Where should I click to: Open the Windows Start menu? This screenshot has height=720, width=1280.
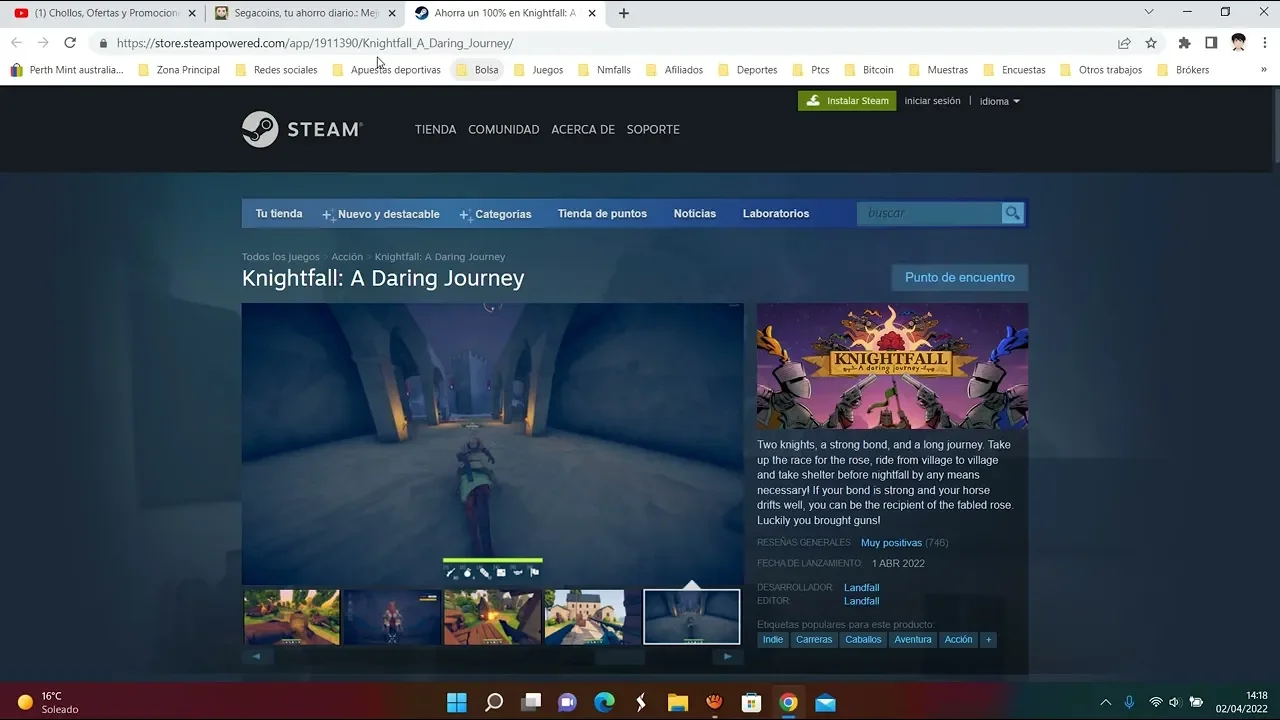click(x=456, y=702)
